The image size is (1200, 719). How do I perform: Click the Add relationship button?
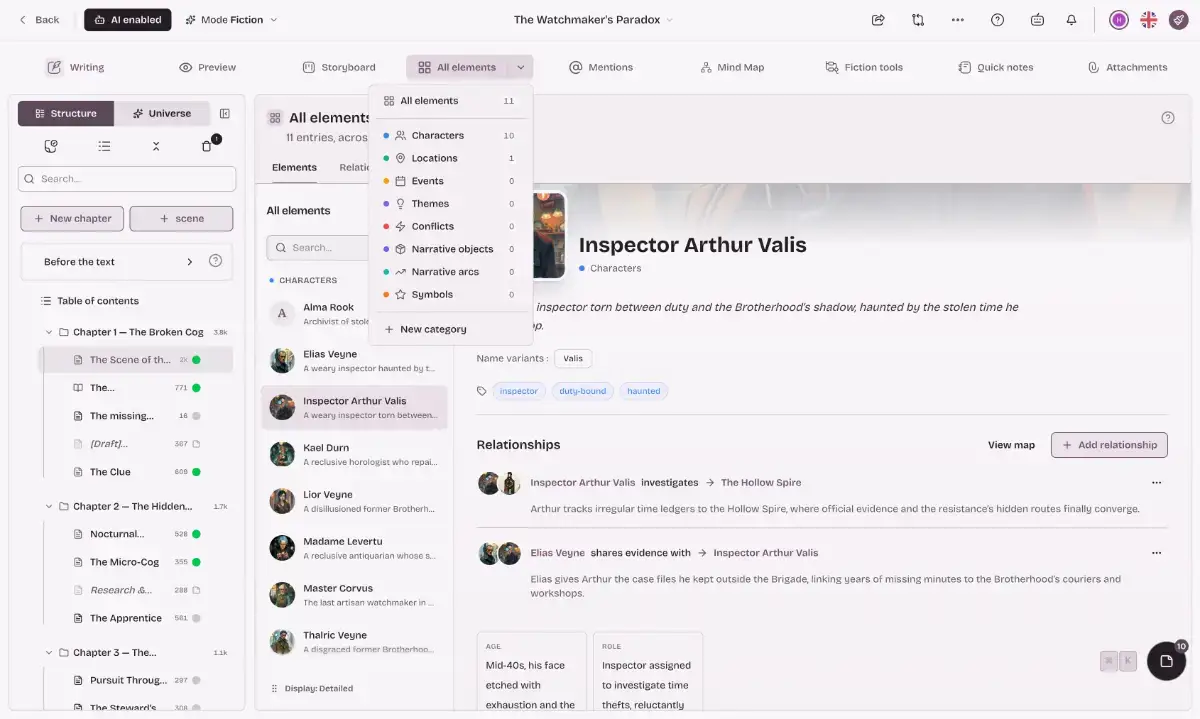click(1109, 445)
